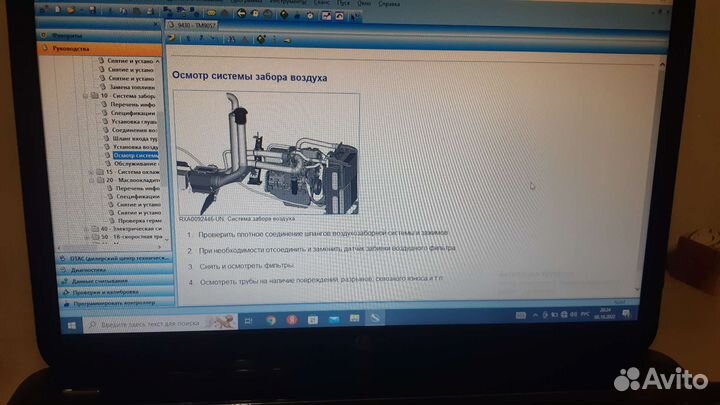Click the tree panel scroll-up arrow
Image resolution: width=720 pixels, height=405 pixels.
(x=158, y=61)
